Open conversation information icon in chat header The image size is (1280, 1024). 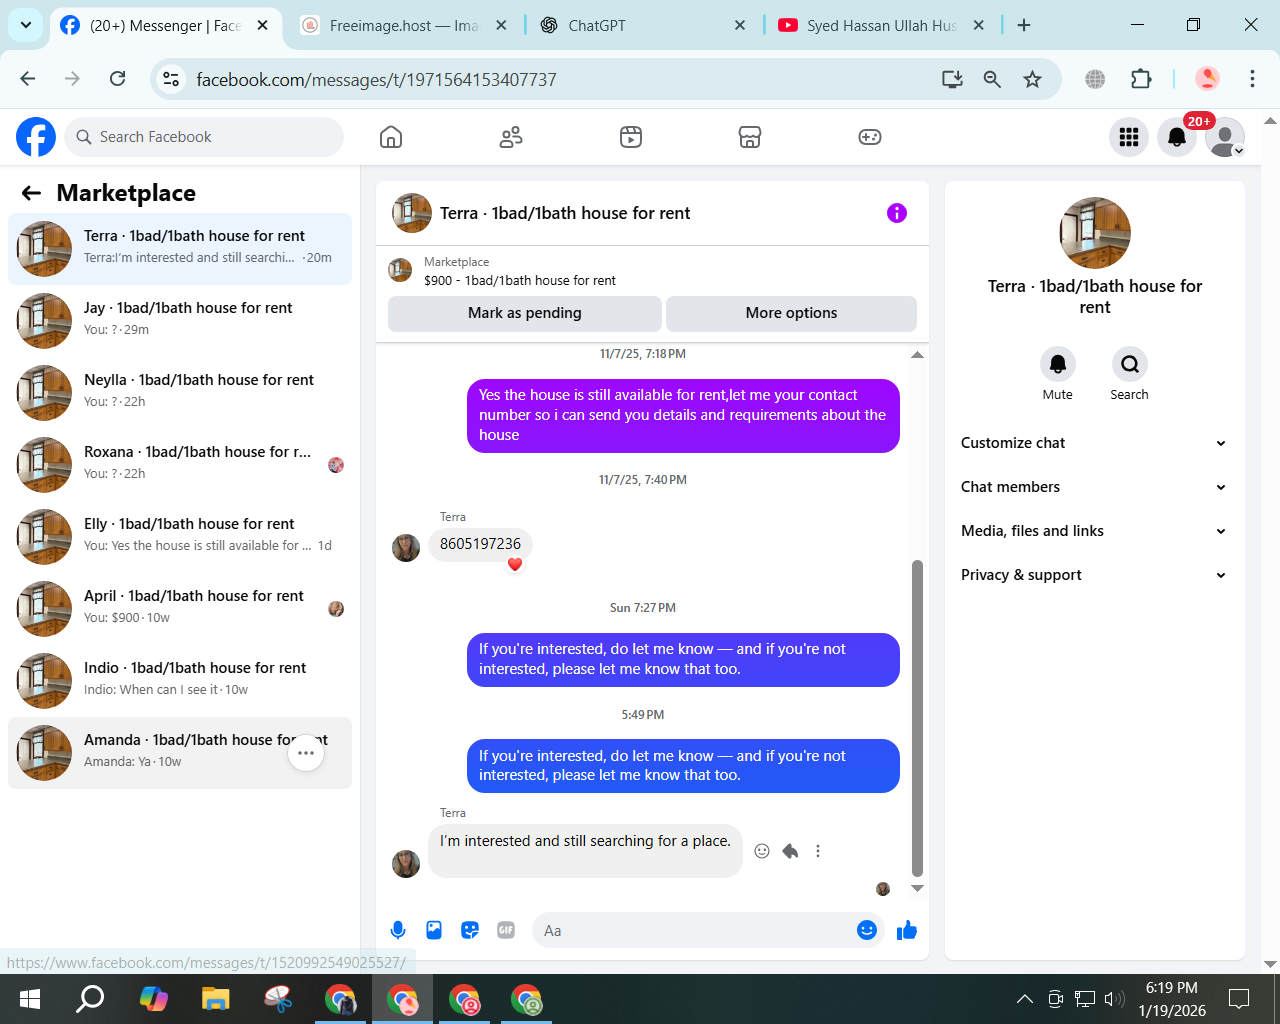click(897, 213)
